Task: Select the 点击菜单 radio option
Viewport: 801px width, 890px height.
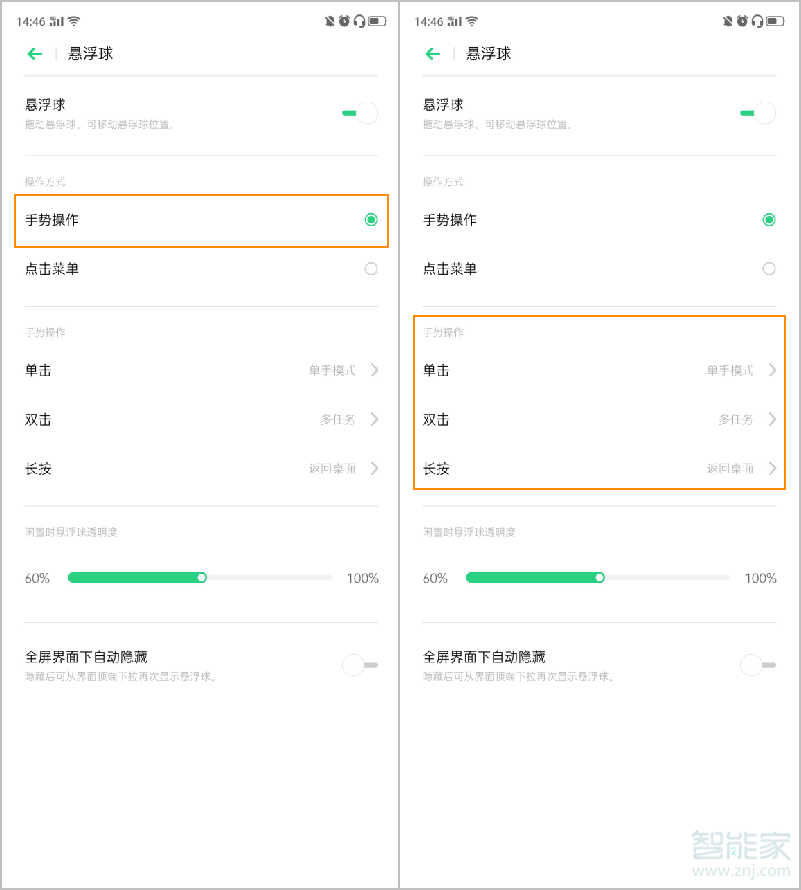Action: (370, 268)
